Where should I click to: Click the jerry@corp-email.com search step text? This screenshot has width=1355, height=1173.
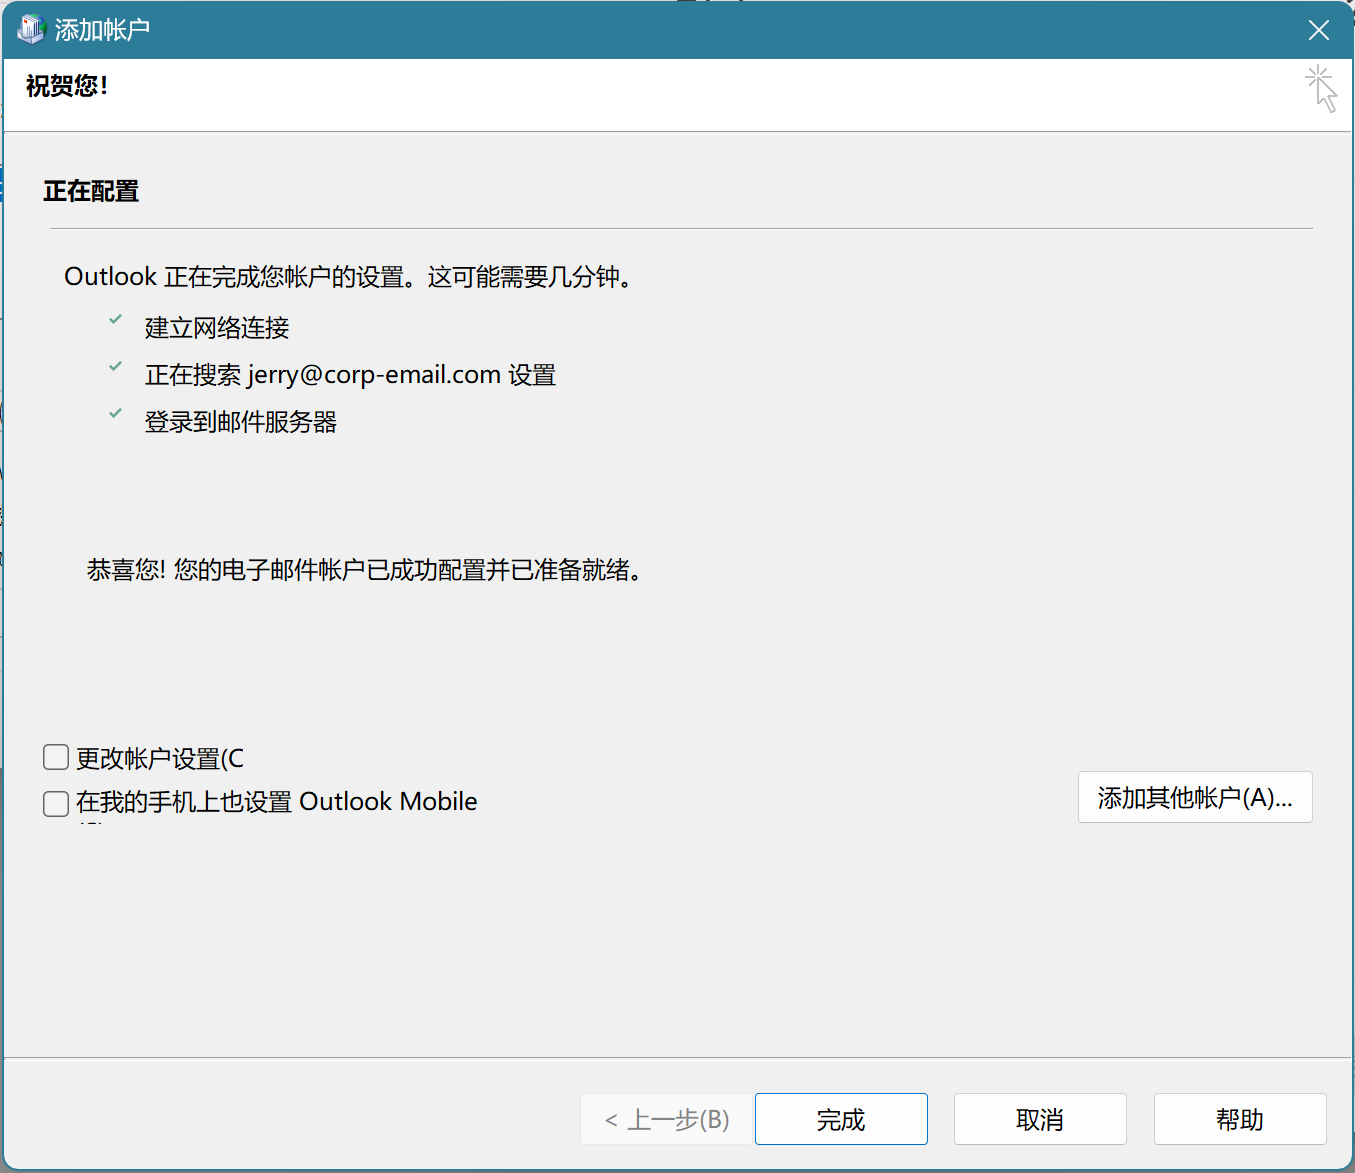(350, 375)
